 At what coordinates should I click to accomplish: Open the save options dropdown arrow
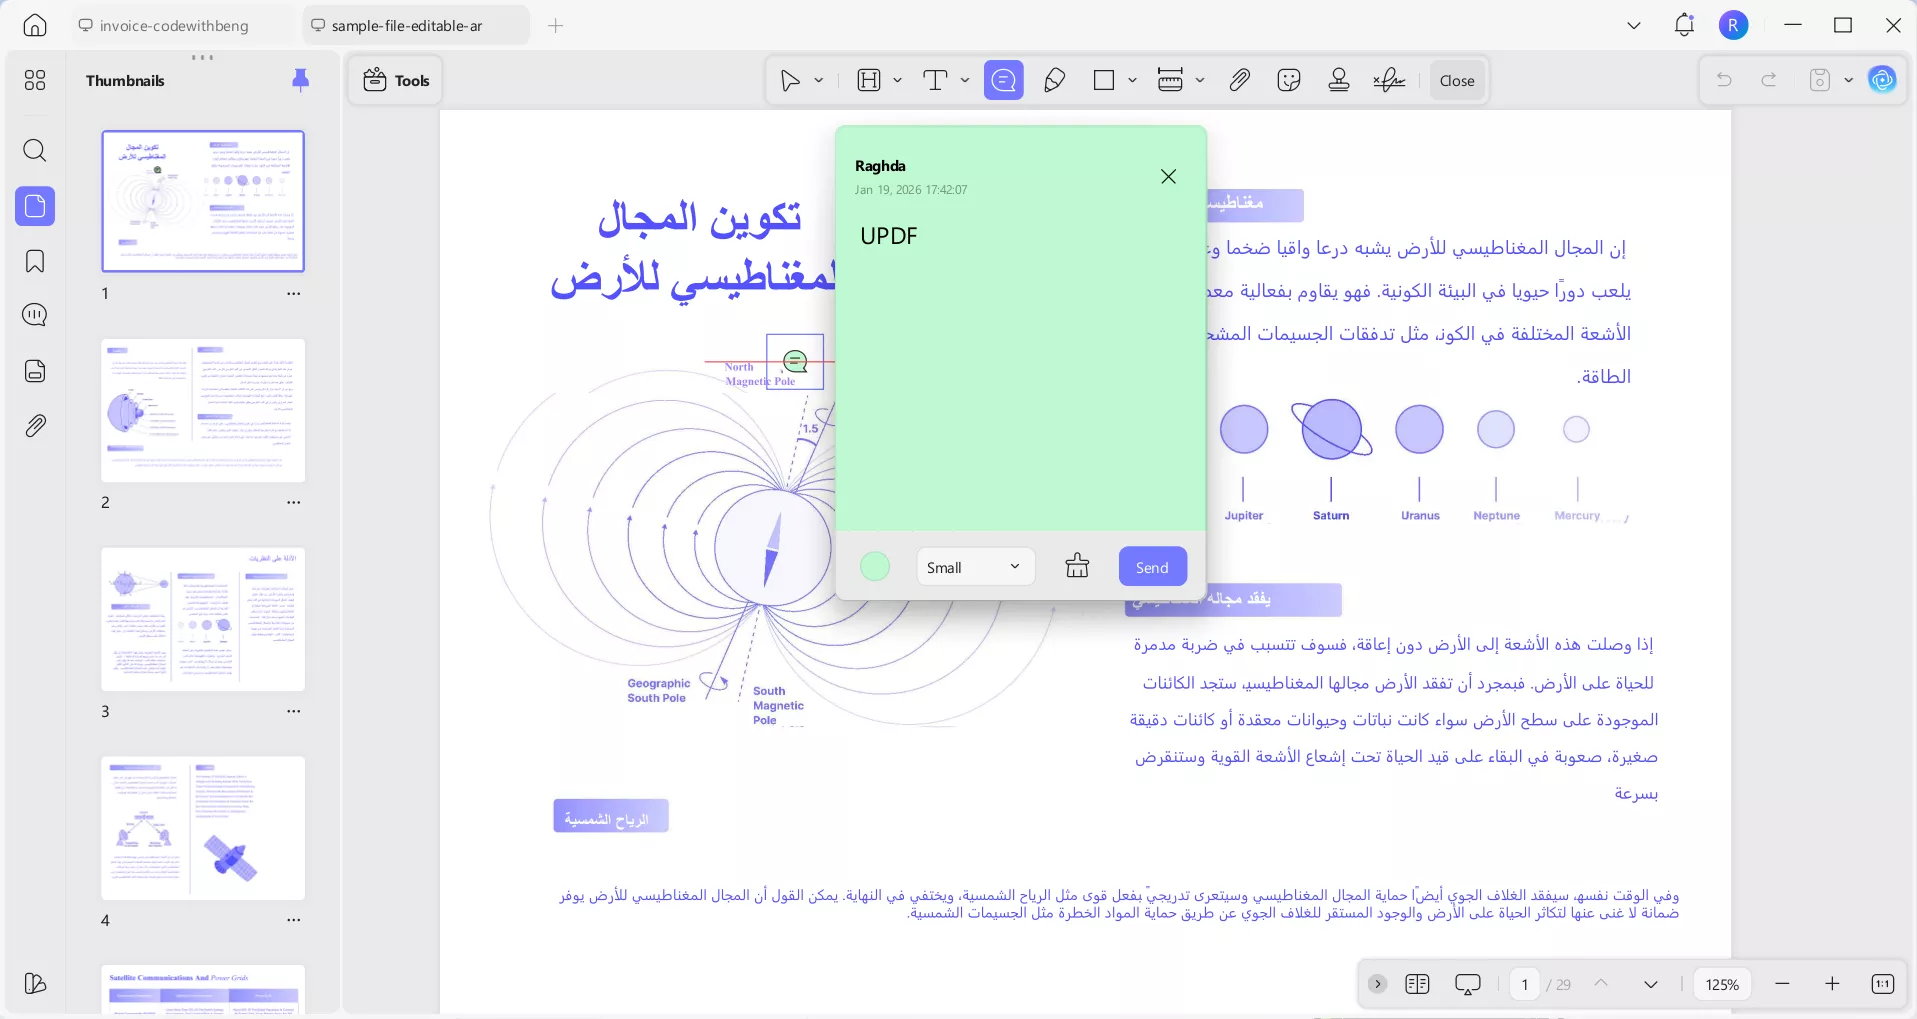click(x=1848, y=80)
